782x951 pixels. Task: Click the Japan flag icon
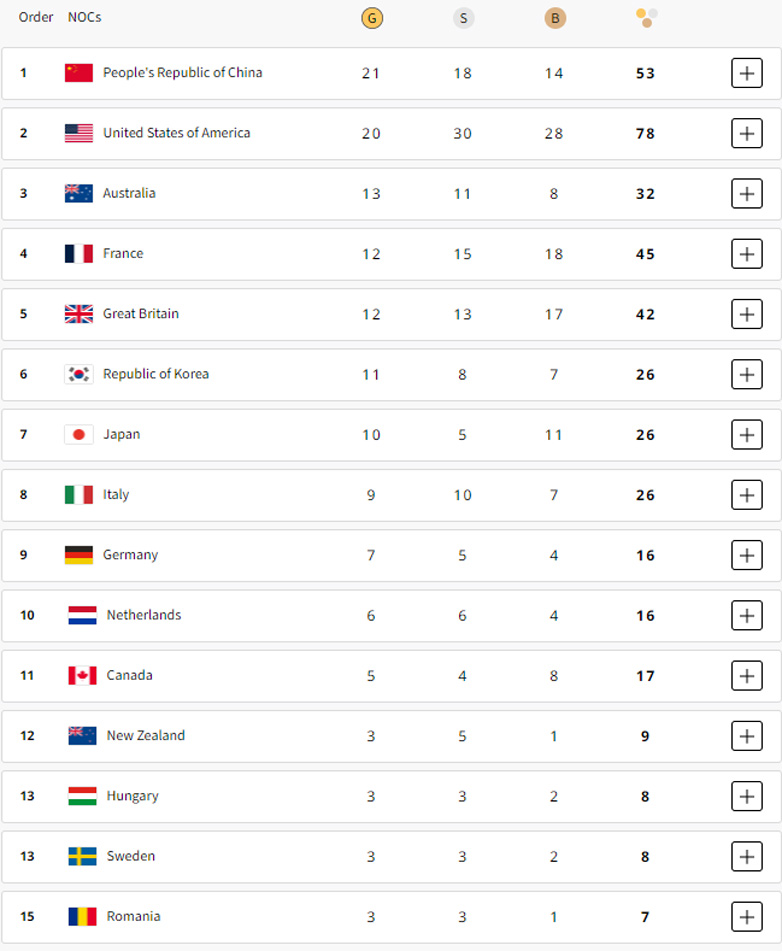click(79, 434)
